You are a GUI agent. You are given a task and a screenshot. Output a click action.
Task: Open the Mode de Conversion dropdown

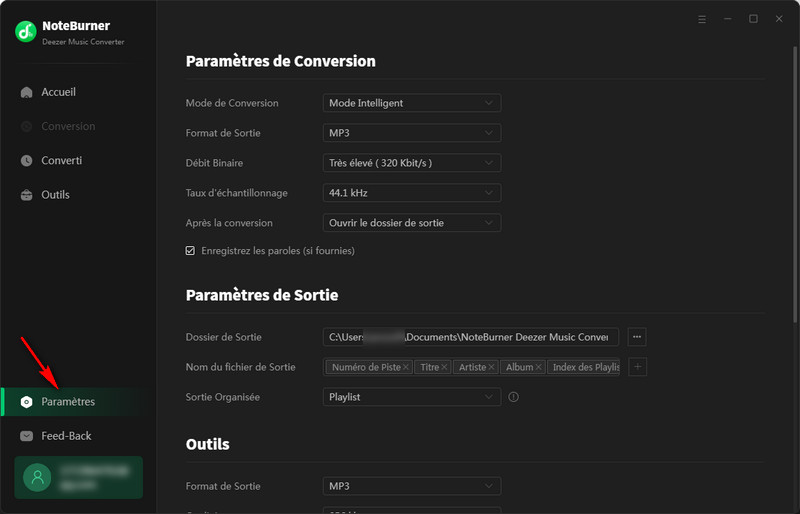pos(412,103)
